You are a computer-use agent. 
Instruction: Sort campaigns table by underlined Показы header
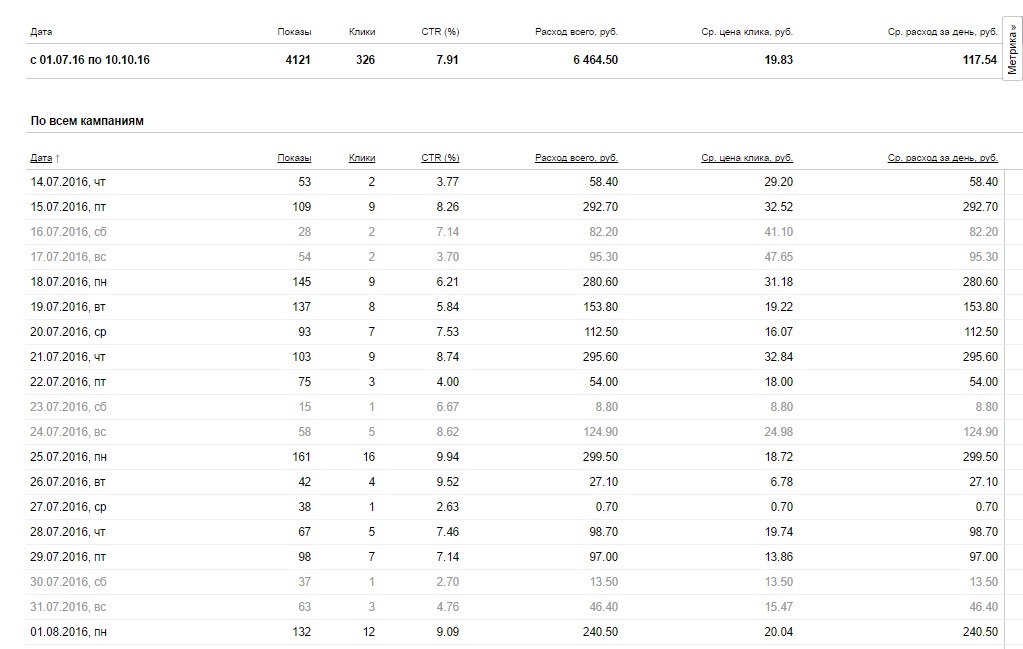[x=294, y=158]
